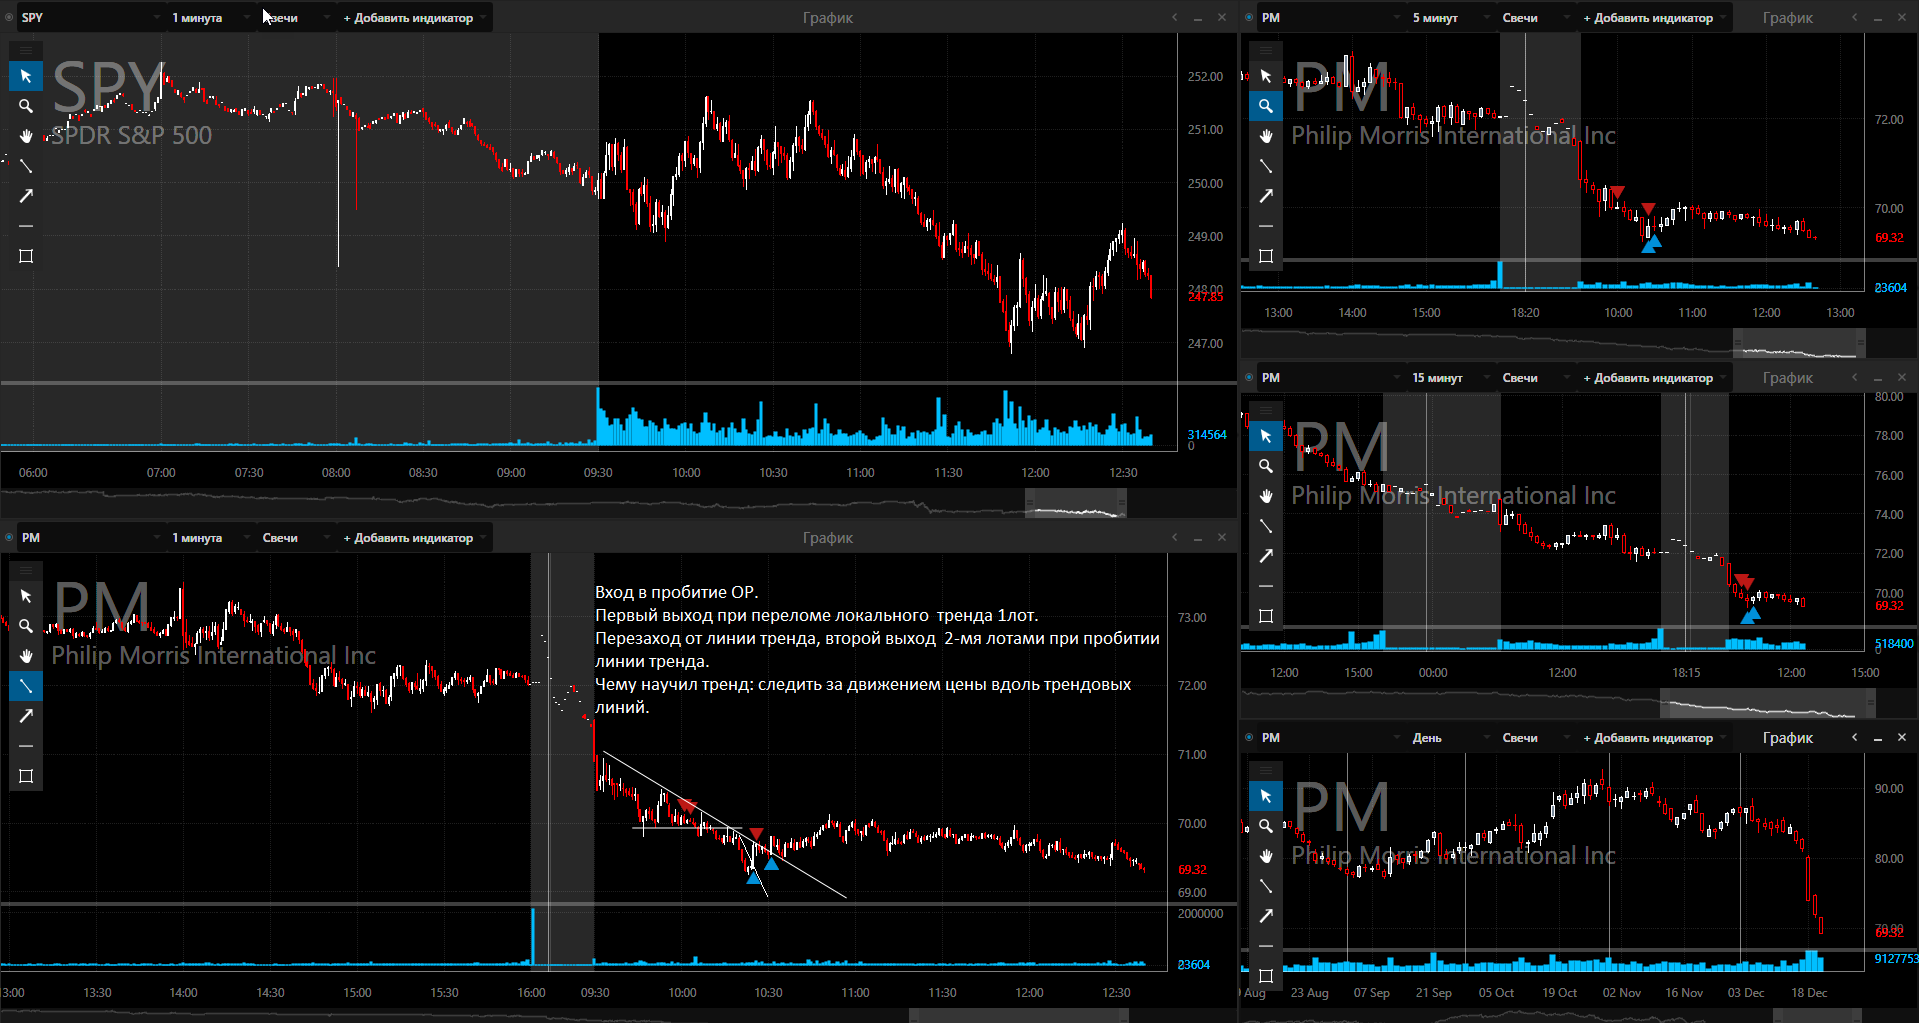Viewport: 1919px width, 1023px height.
Task: Select the horizontal line tool in SPY chart
Action: [26, 226]
